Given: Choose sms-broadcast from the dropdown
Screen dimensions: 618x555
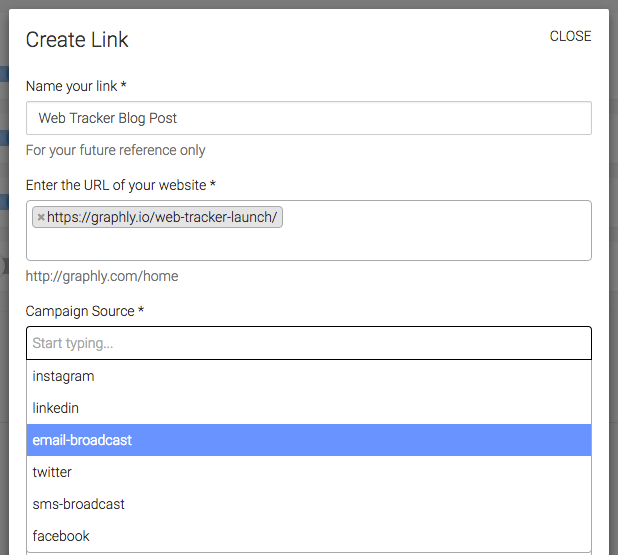Looking at the screenshot, I should (309, 504).
